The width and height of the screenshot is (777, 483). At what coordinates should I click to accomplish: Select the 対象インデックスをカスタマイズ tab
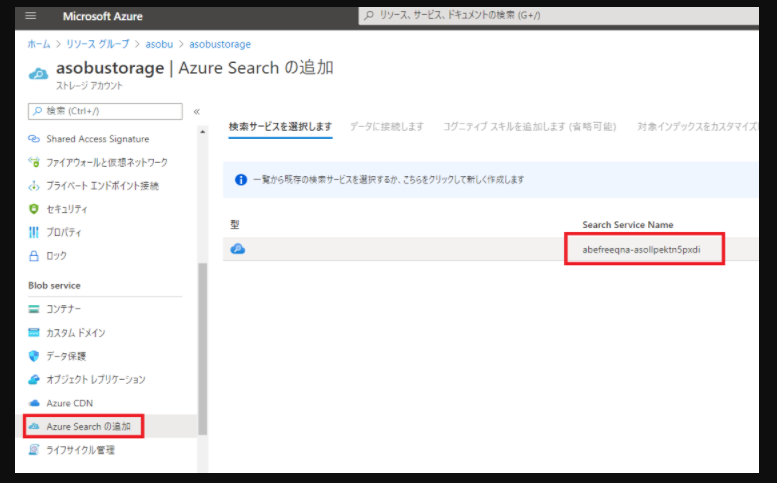coord(697,127)
